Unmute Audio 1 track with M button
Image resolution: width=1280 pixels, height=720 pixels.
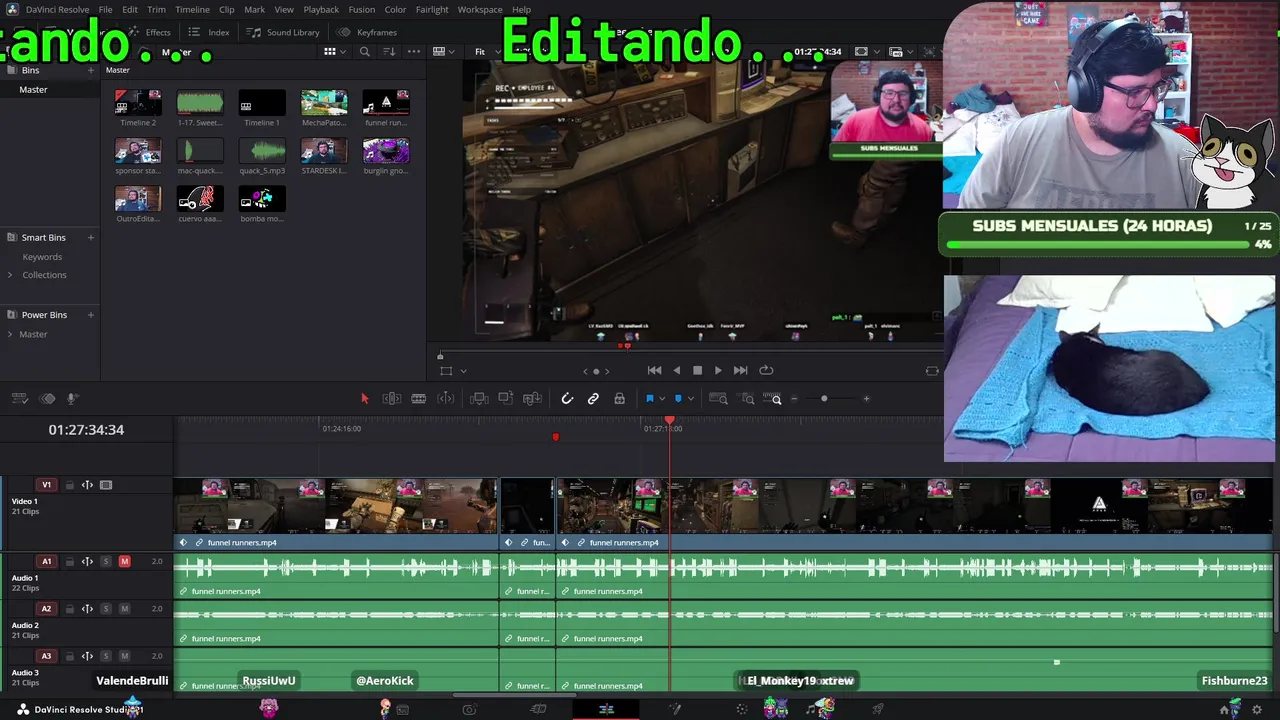click(124, 562)
